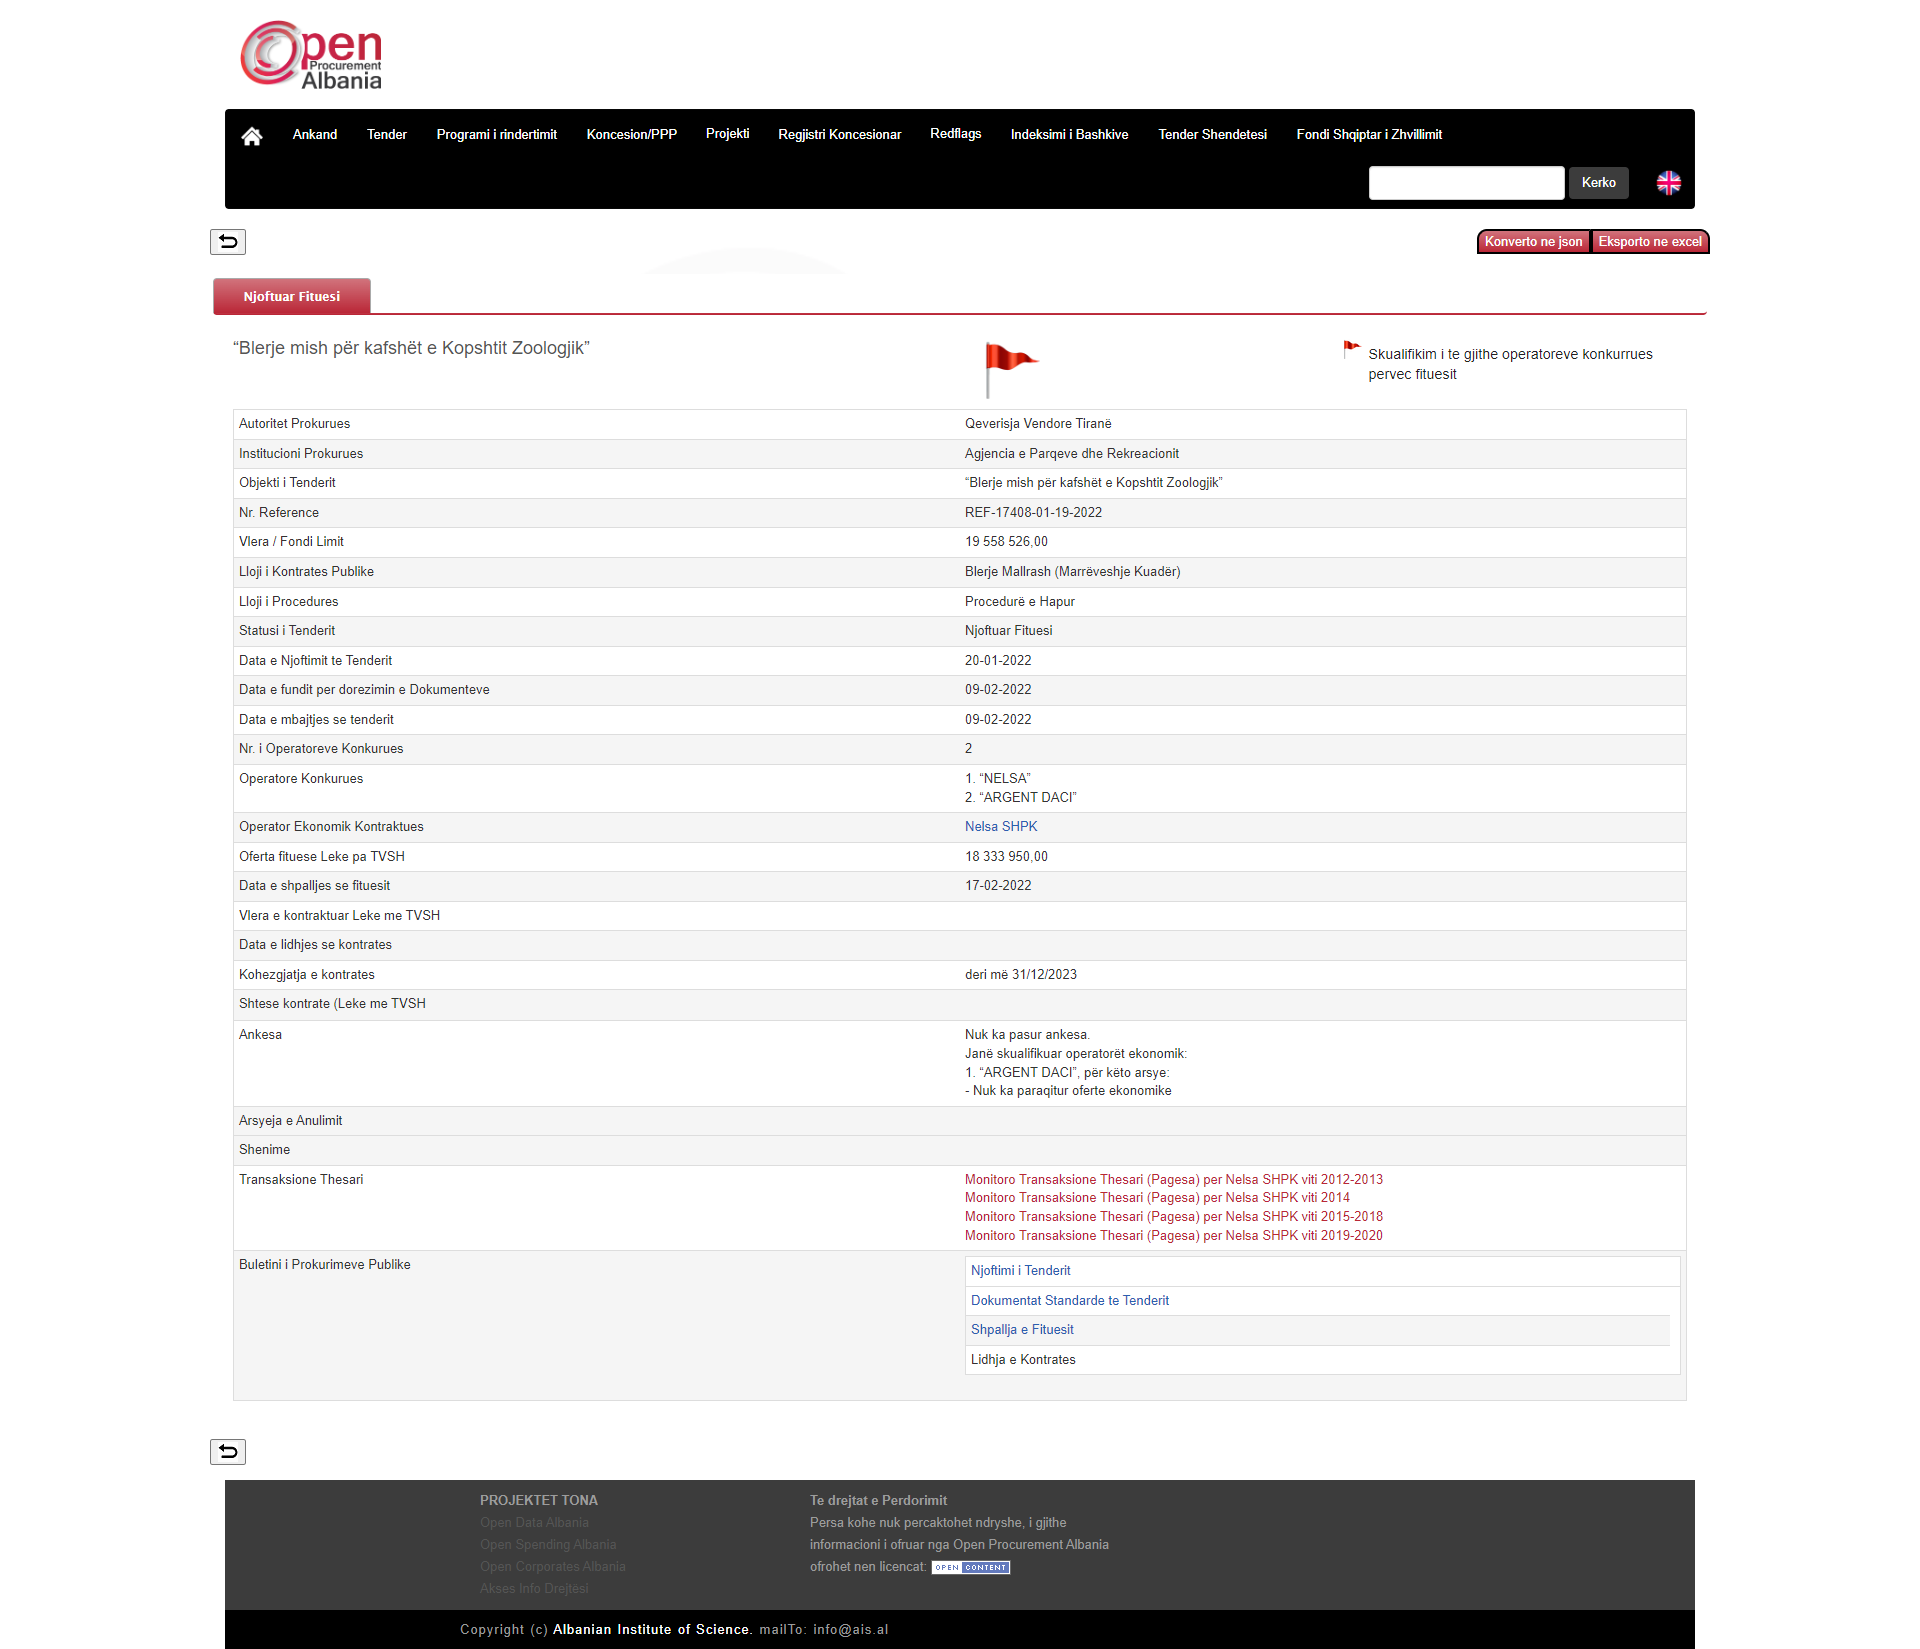
Task: Switch language via the UK flag icon
Action: coord(1668,183)
